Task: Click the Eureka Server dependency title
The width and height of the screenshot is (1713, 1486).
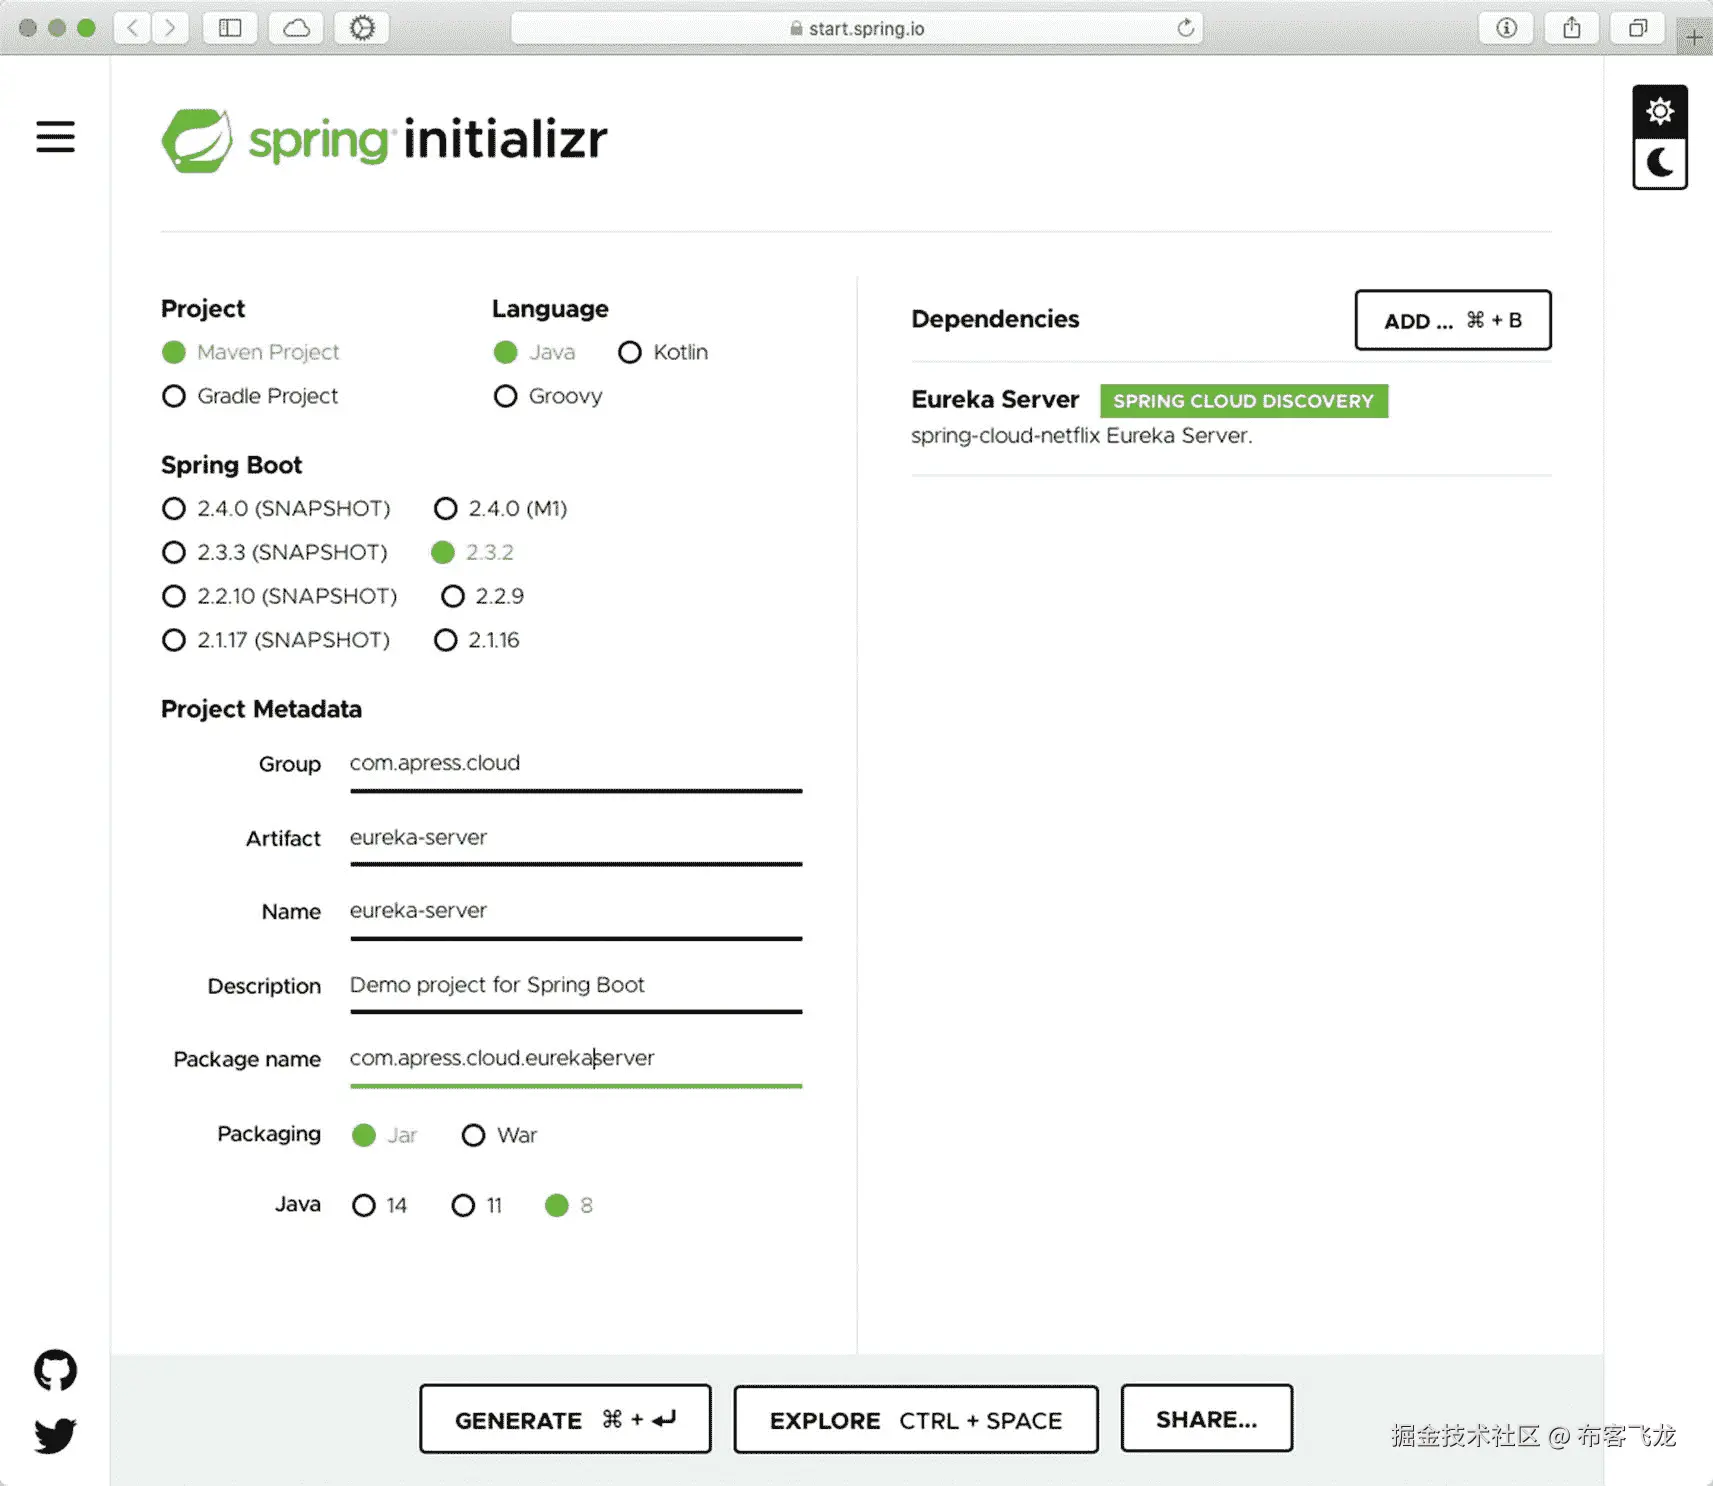Action: tap(995, 400)
